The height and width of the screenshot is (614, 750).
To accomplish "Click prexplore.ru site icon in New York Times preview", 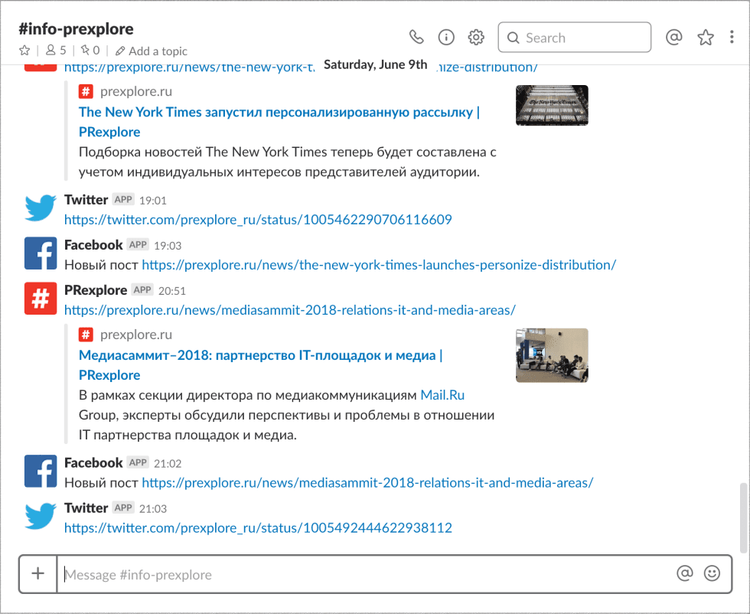I will coord(86,91).
